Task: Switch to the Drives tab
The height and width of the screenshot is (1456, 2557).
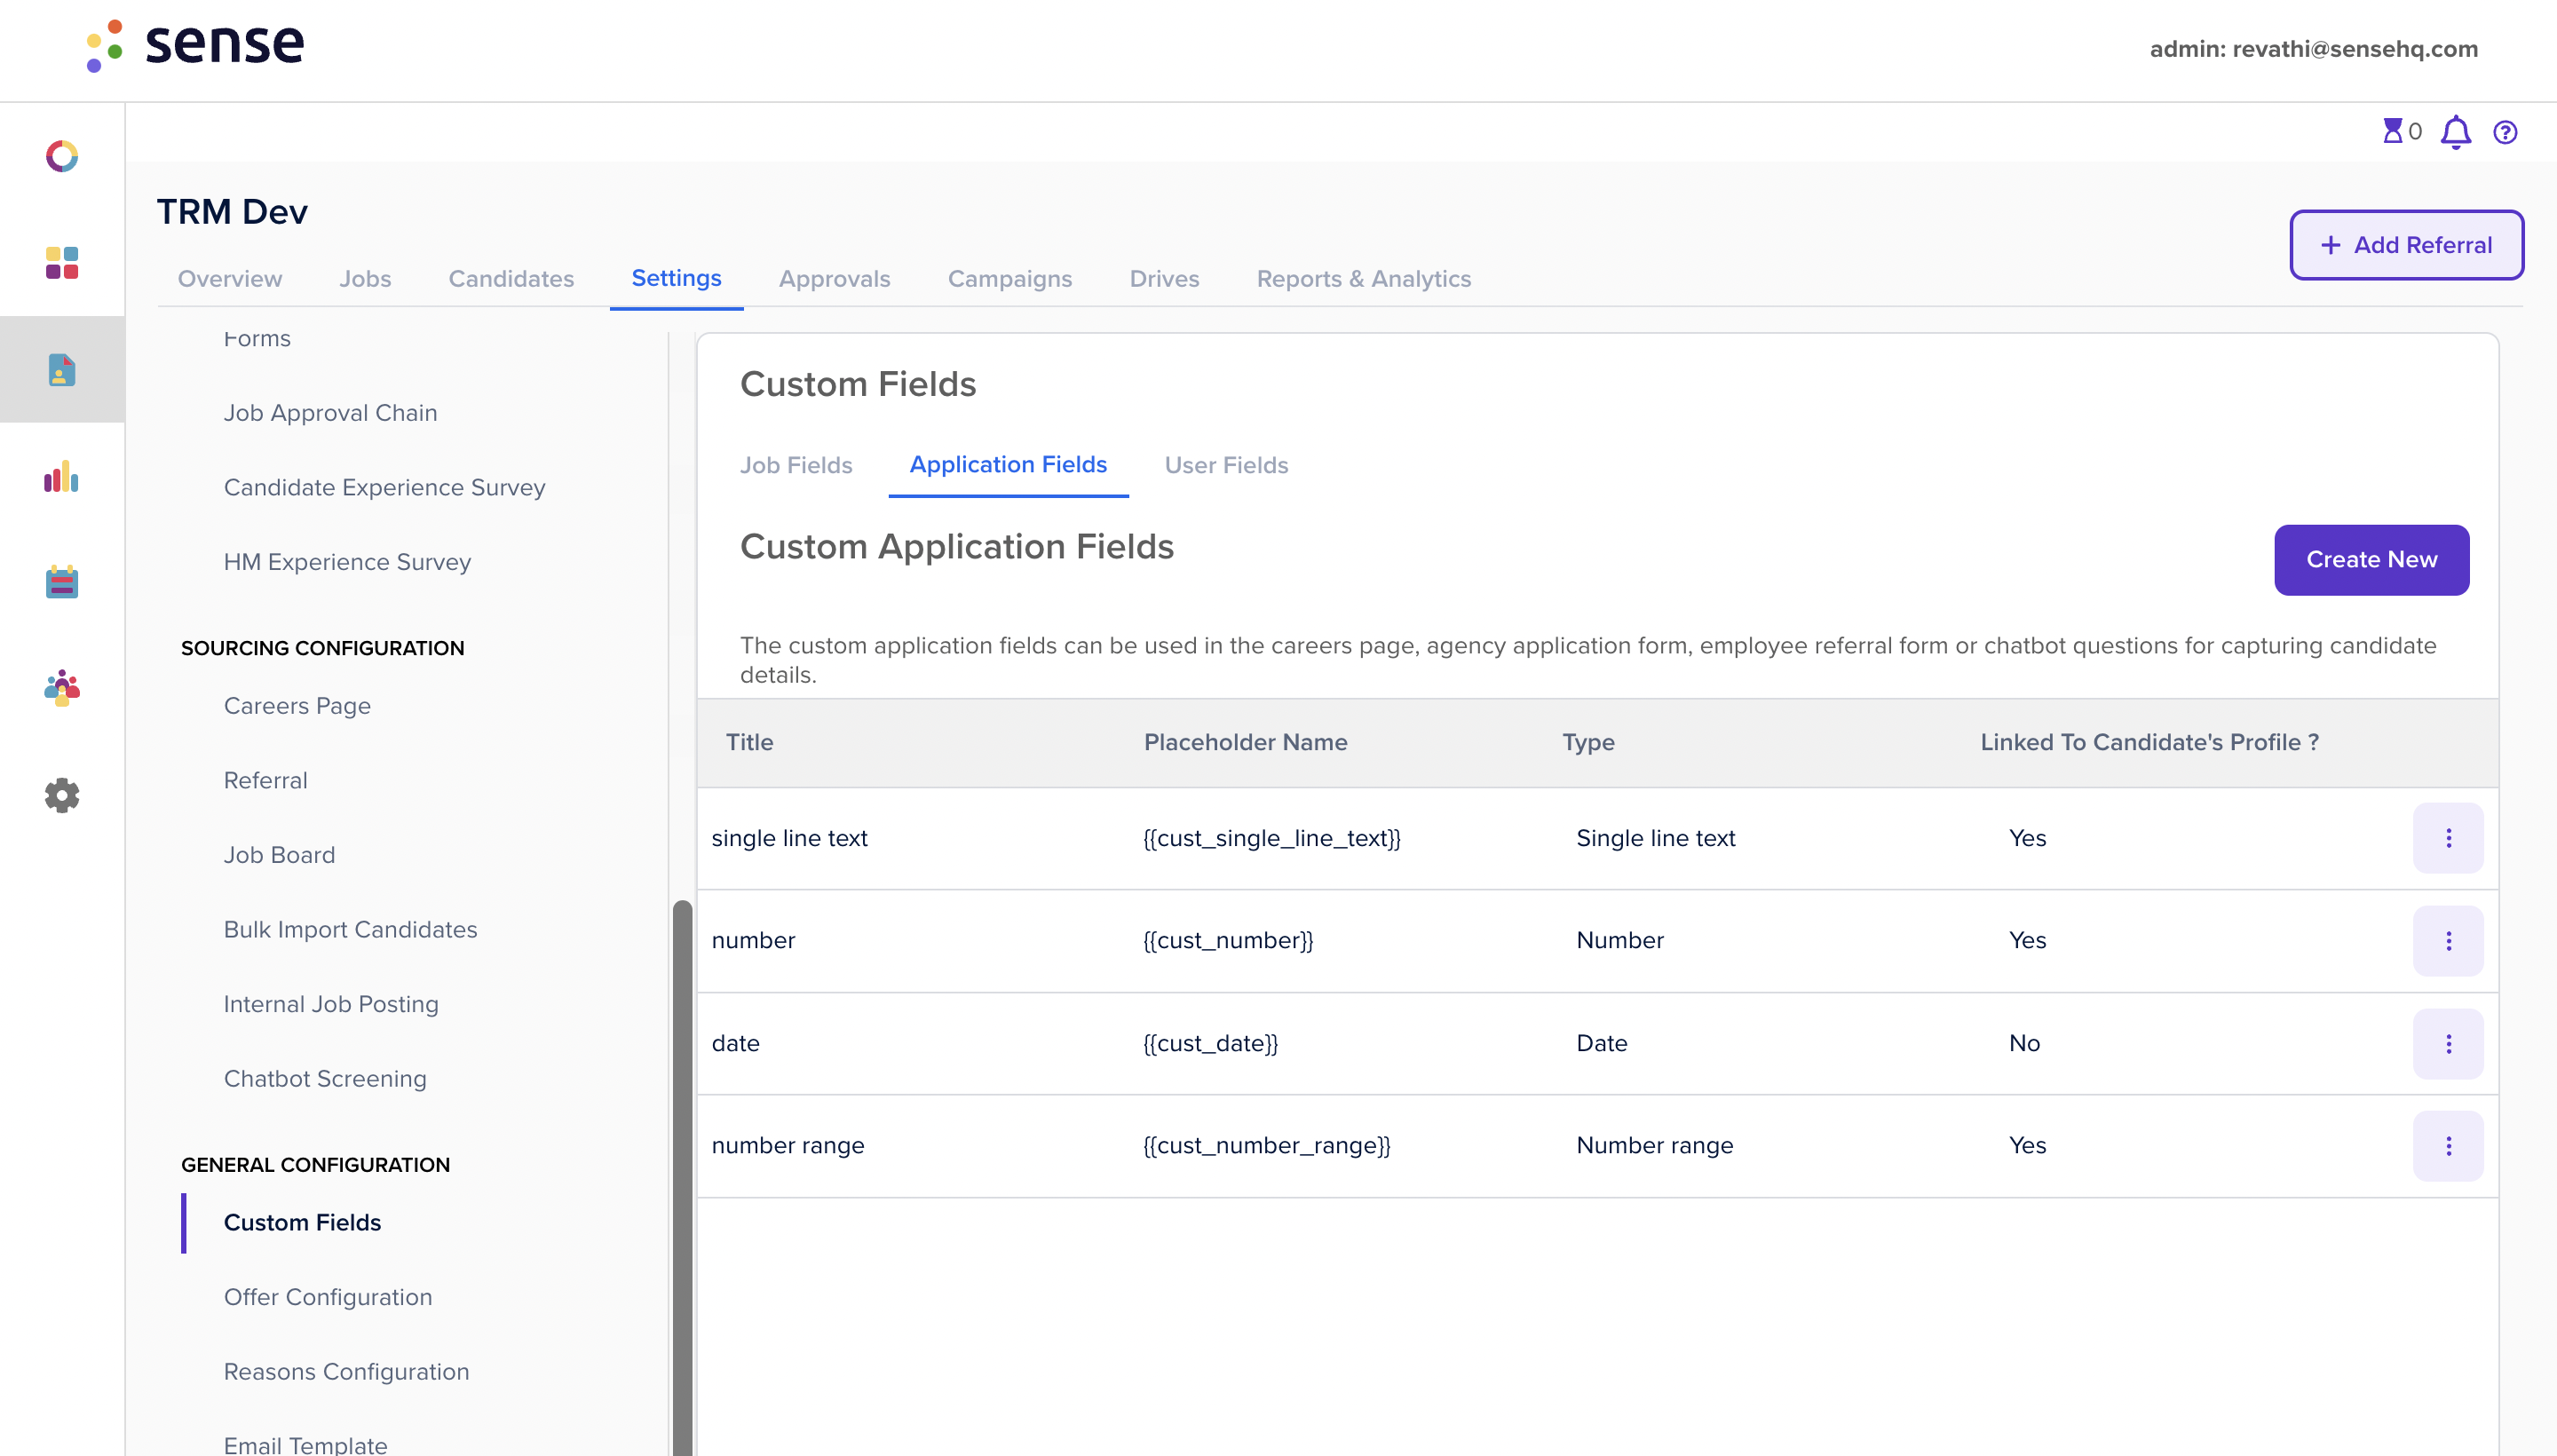Action: click(1164, 279)
